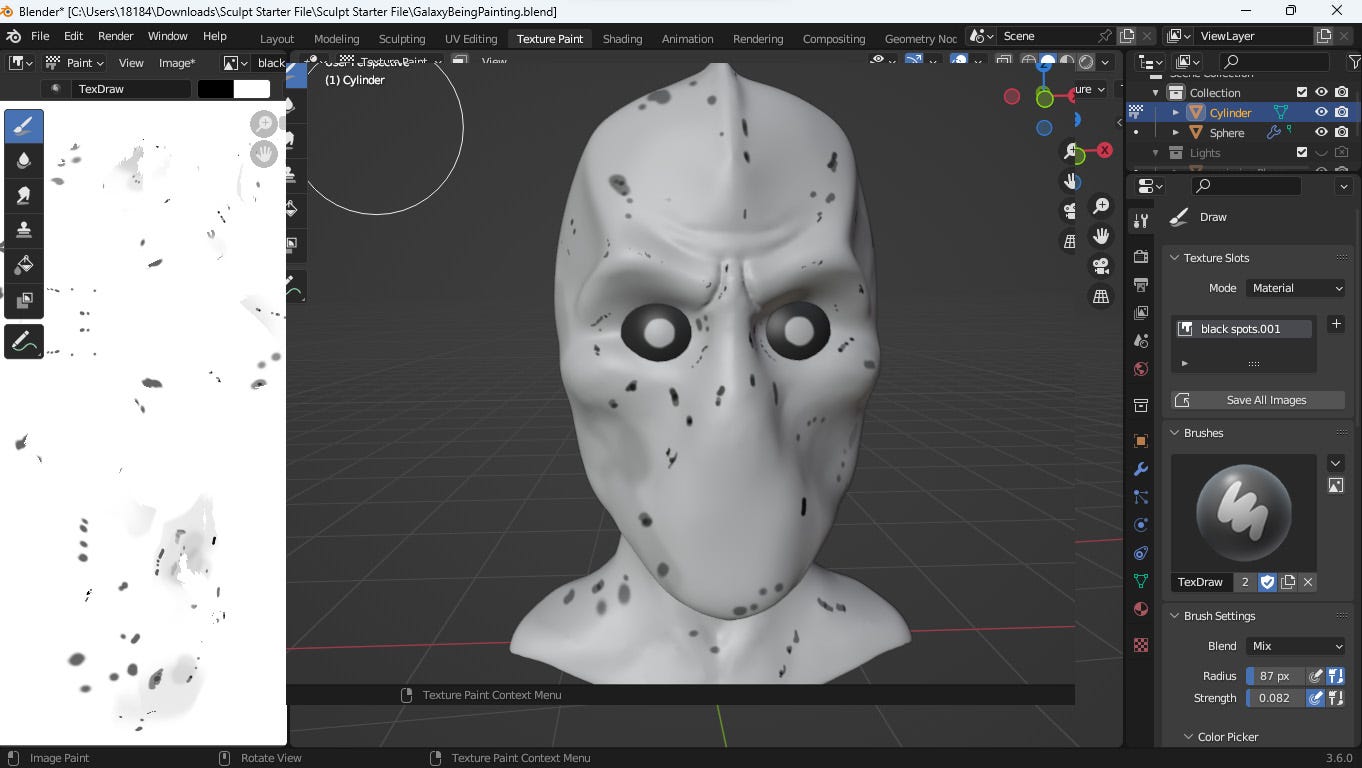Click the TexDraw brush preview thumbnail
Image resolution: width=1362 pixels, height=768 pixels.
(x=1243, y=512)
